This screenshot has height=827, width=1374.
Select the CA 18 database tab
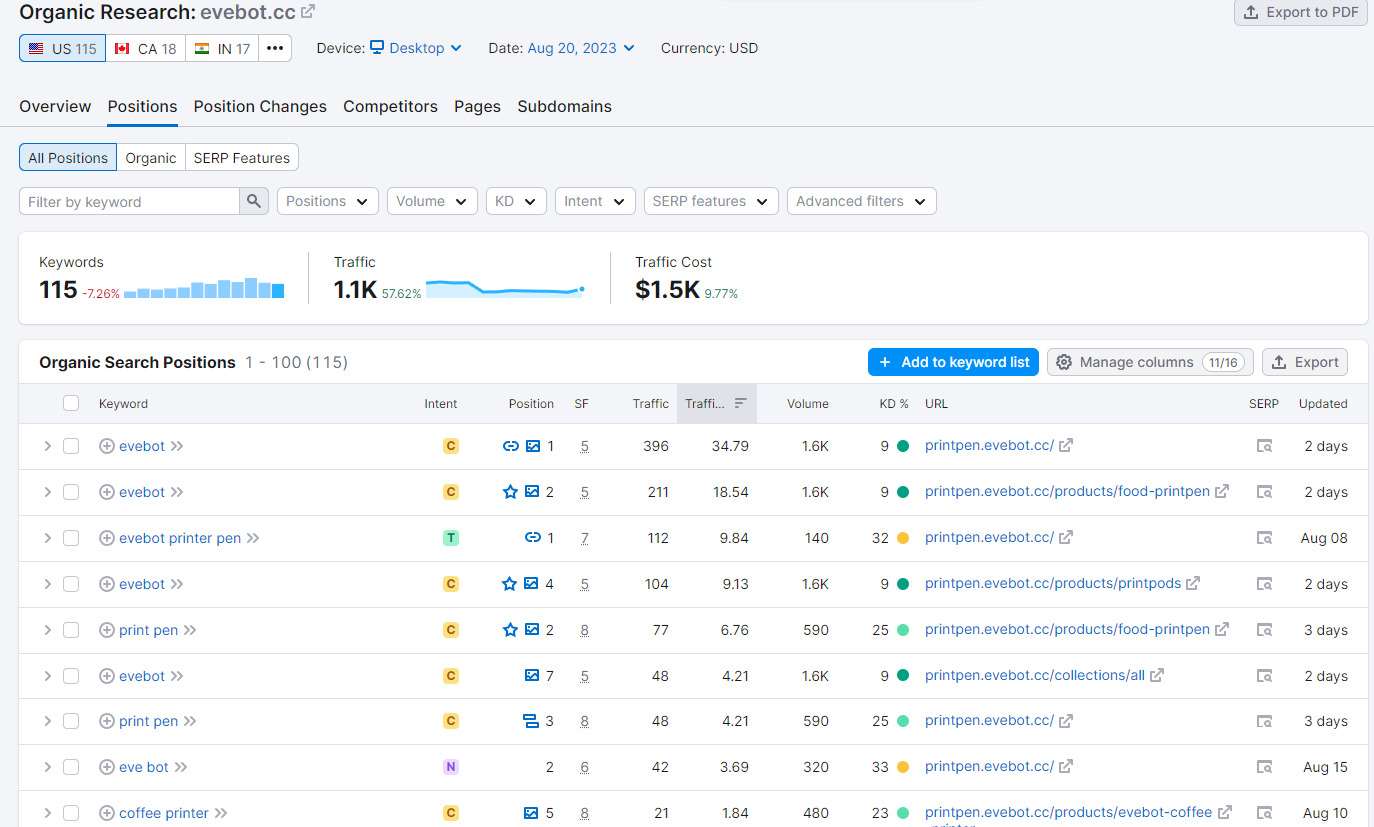(145, 48)
